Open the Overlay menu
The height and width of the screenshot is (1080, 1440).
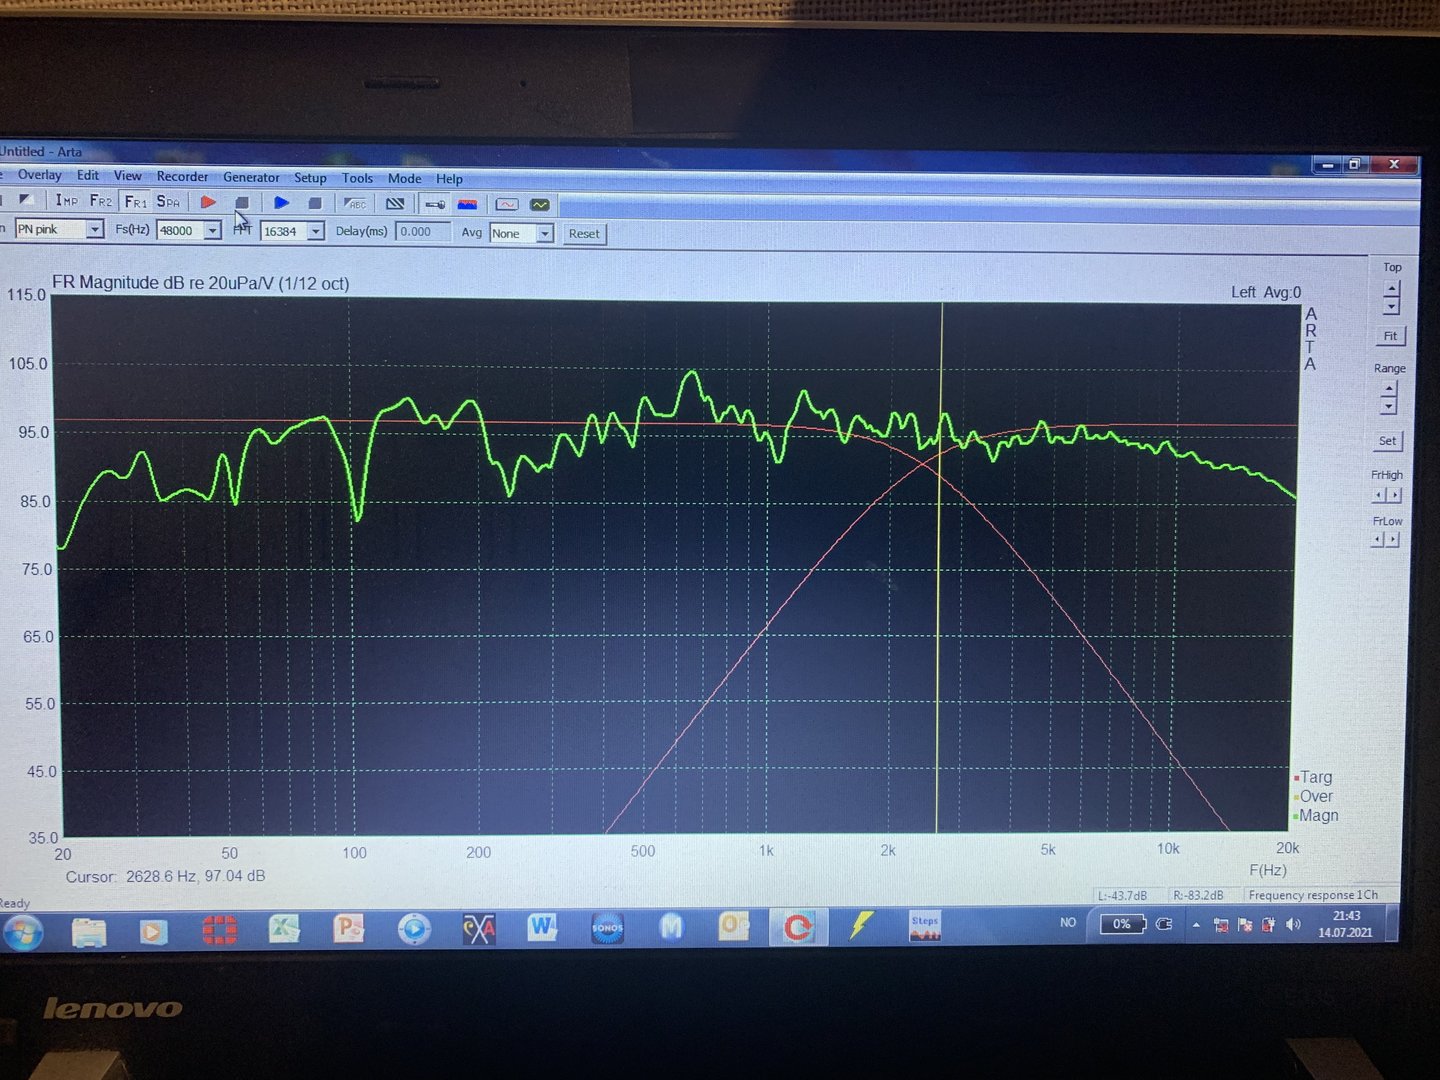[39, 175]
